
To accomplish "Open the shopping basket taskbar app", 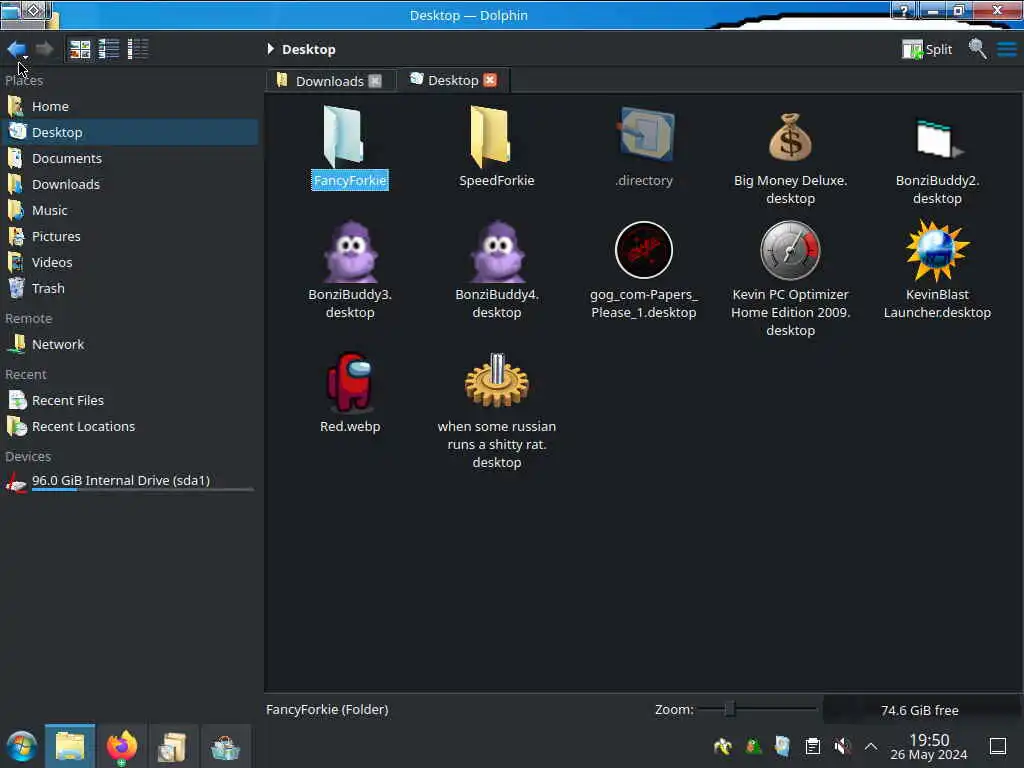I will click(x=225, y=747).
